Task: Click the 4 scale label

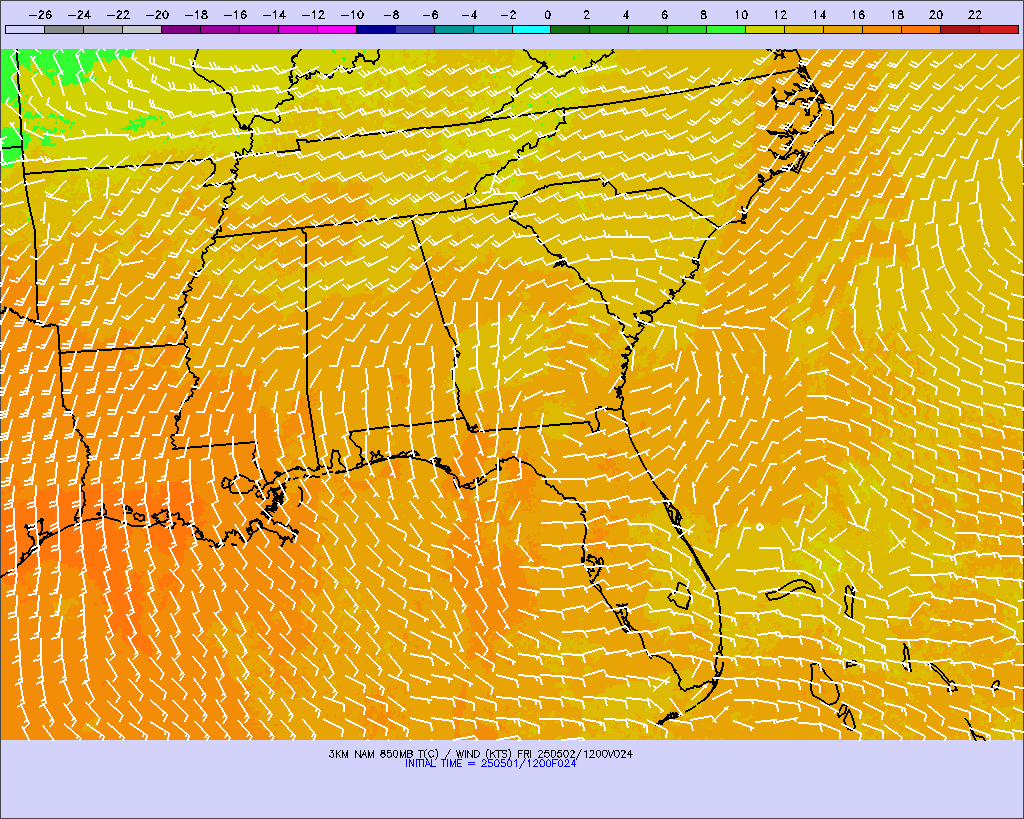Action: click(626, 15)
